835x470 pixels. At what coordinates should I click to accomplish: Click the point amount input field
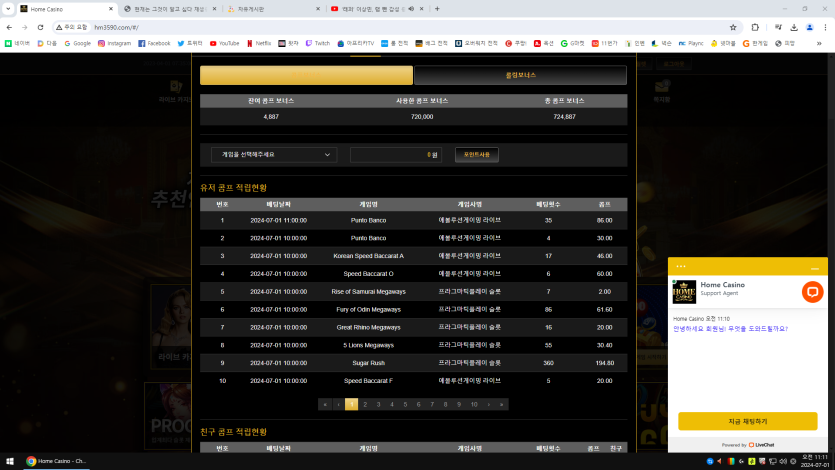tap(396, 154)
